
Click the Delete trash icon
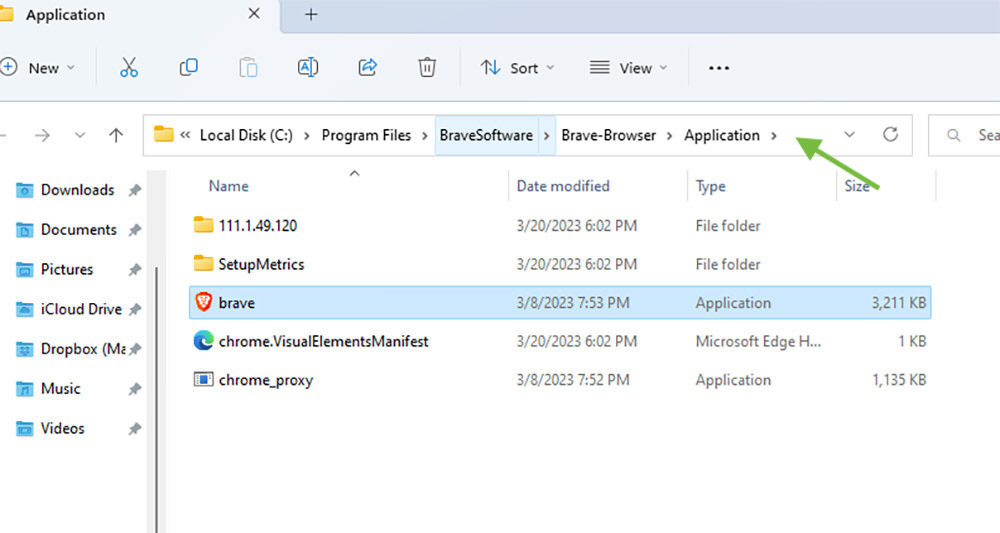pos(427,68)
